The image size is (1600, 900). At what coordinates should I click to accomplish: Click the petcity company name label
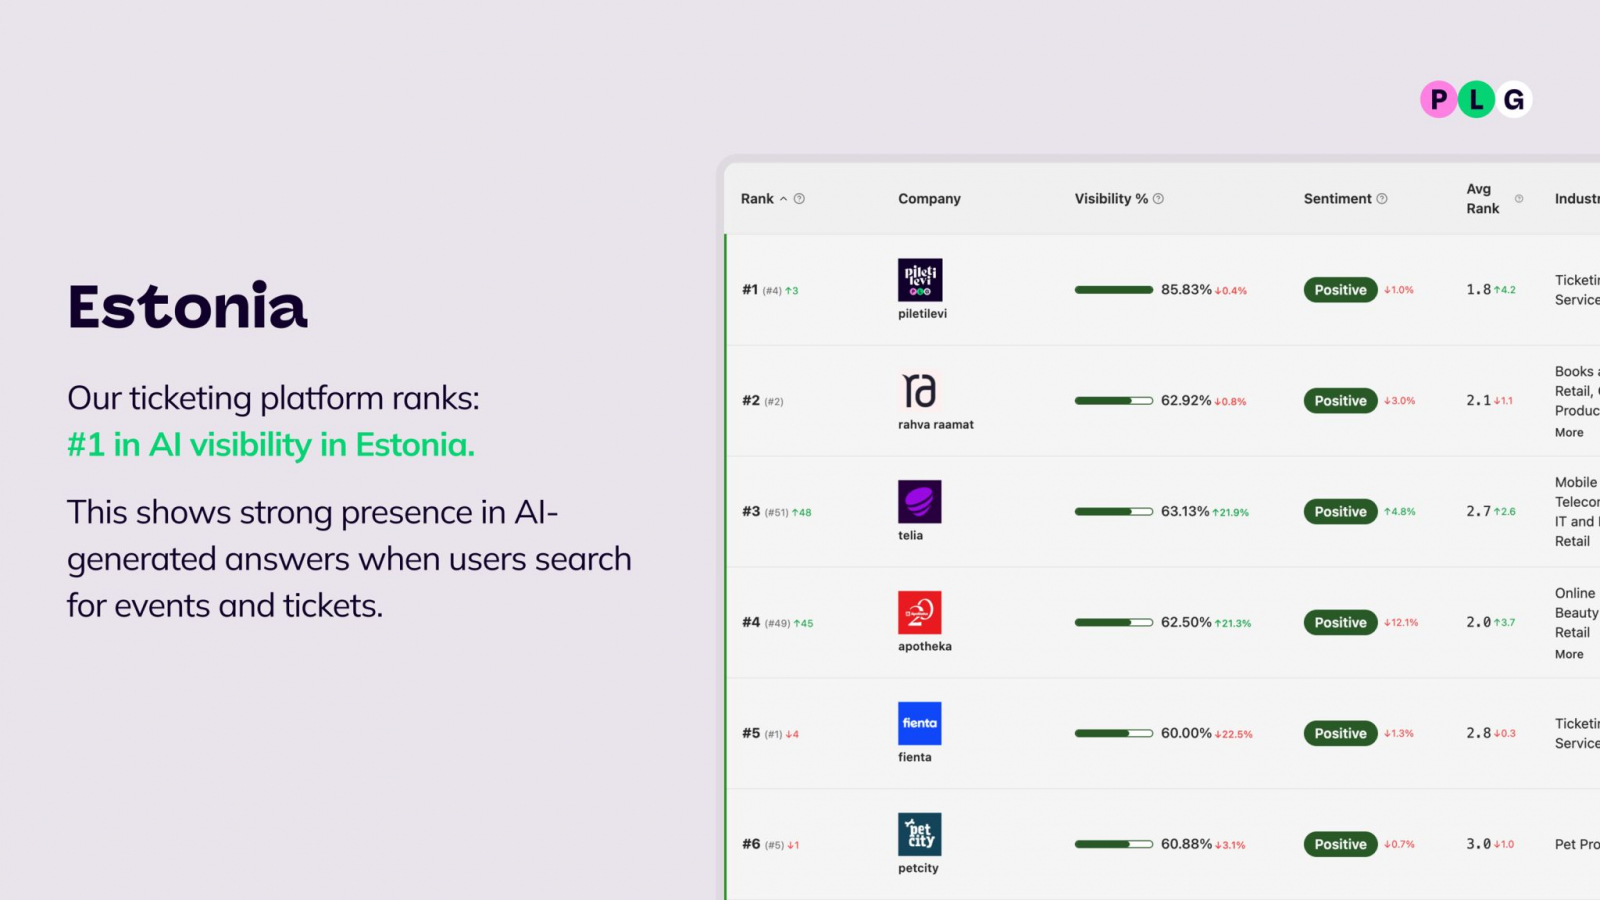pyautogui.click(x=918, y=869)
